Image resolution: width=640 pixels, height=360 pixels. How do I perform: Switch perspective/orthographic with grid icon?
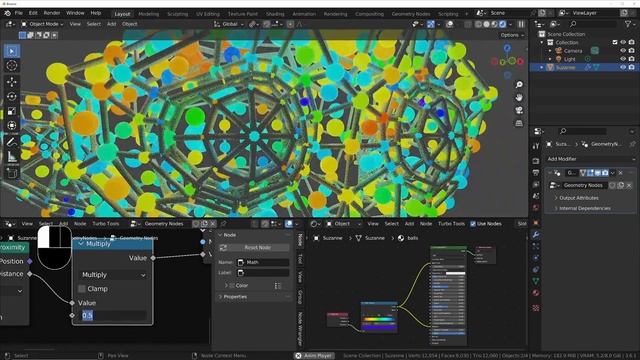pos(519,123)
